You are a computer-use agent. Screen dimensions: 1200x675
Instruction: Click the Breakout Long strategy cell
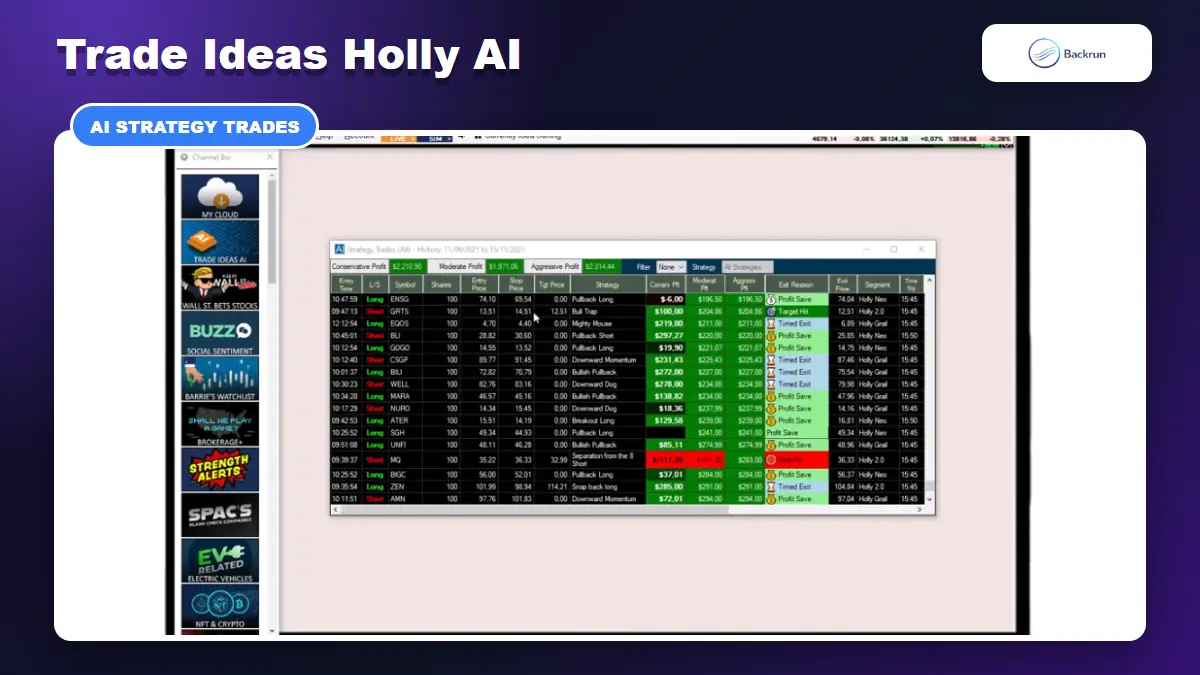click(x=607, y=420)
